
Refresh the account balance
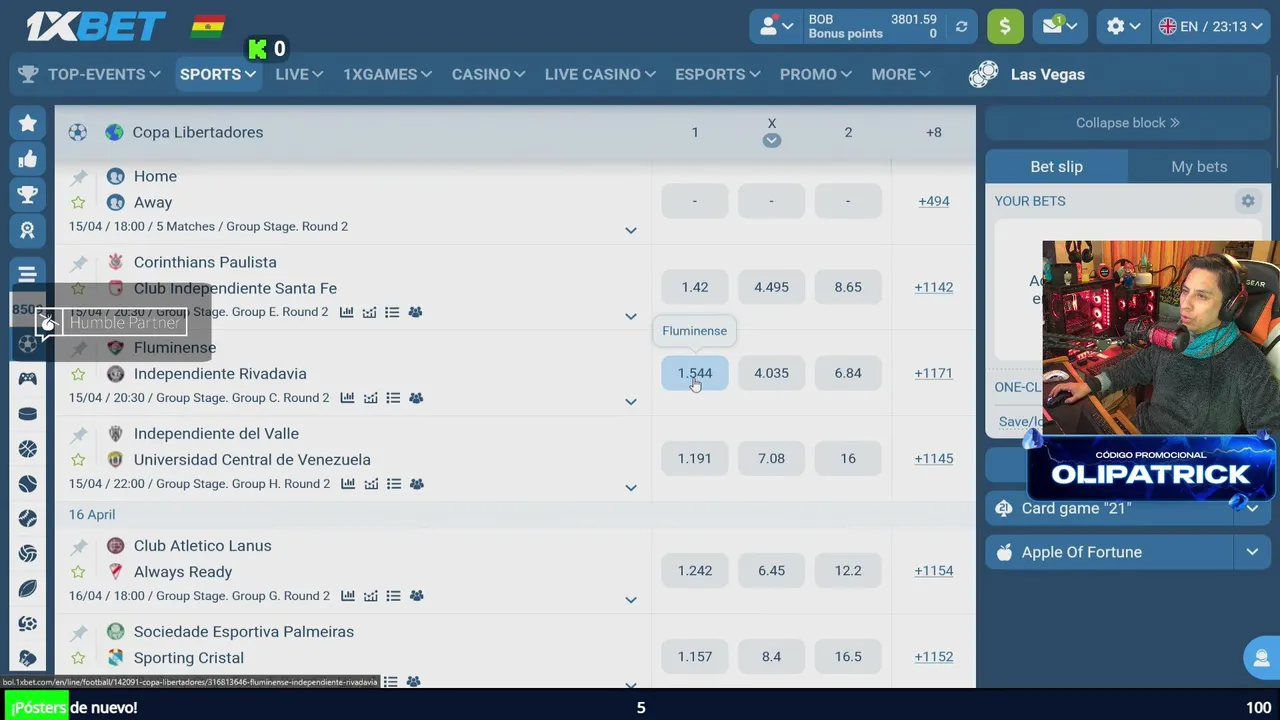962,27
